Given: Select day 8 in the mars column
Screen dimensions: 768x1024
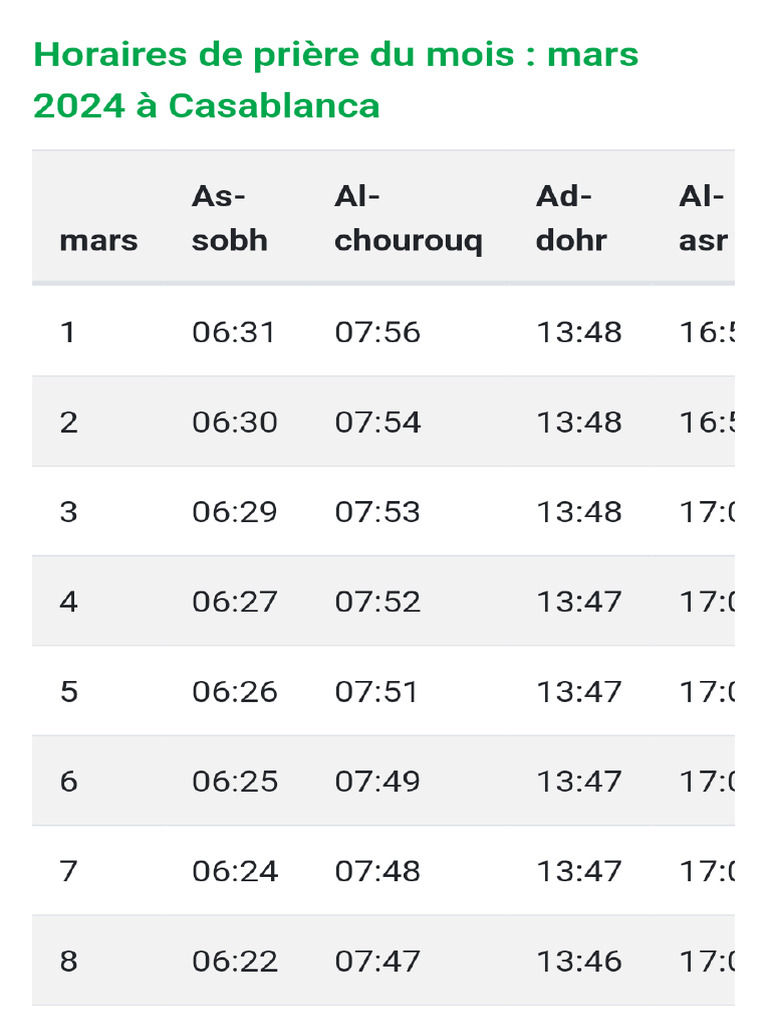Looking at the screenshot, I should point(68,961).
